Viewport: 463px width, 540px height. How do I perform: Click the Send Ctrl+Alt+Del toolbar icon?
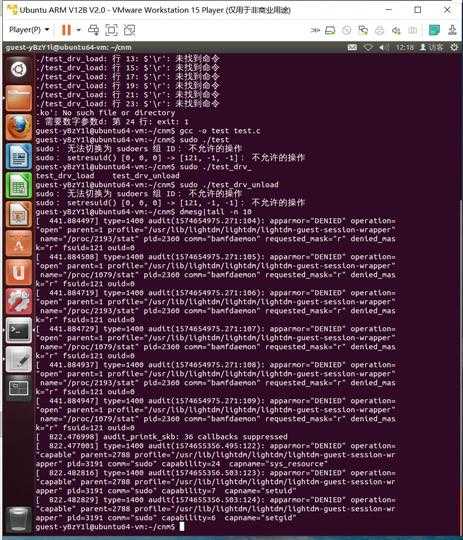pos(94,30)
